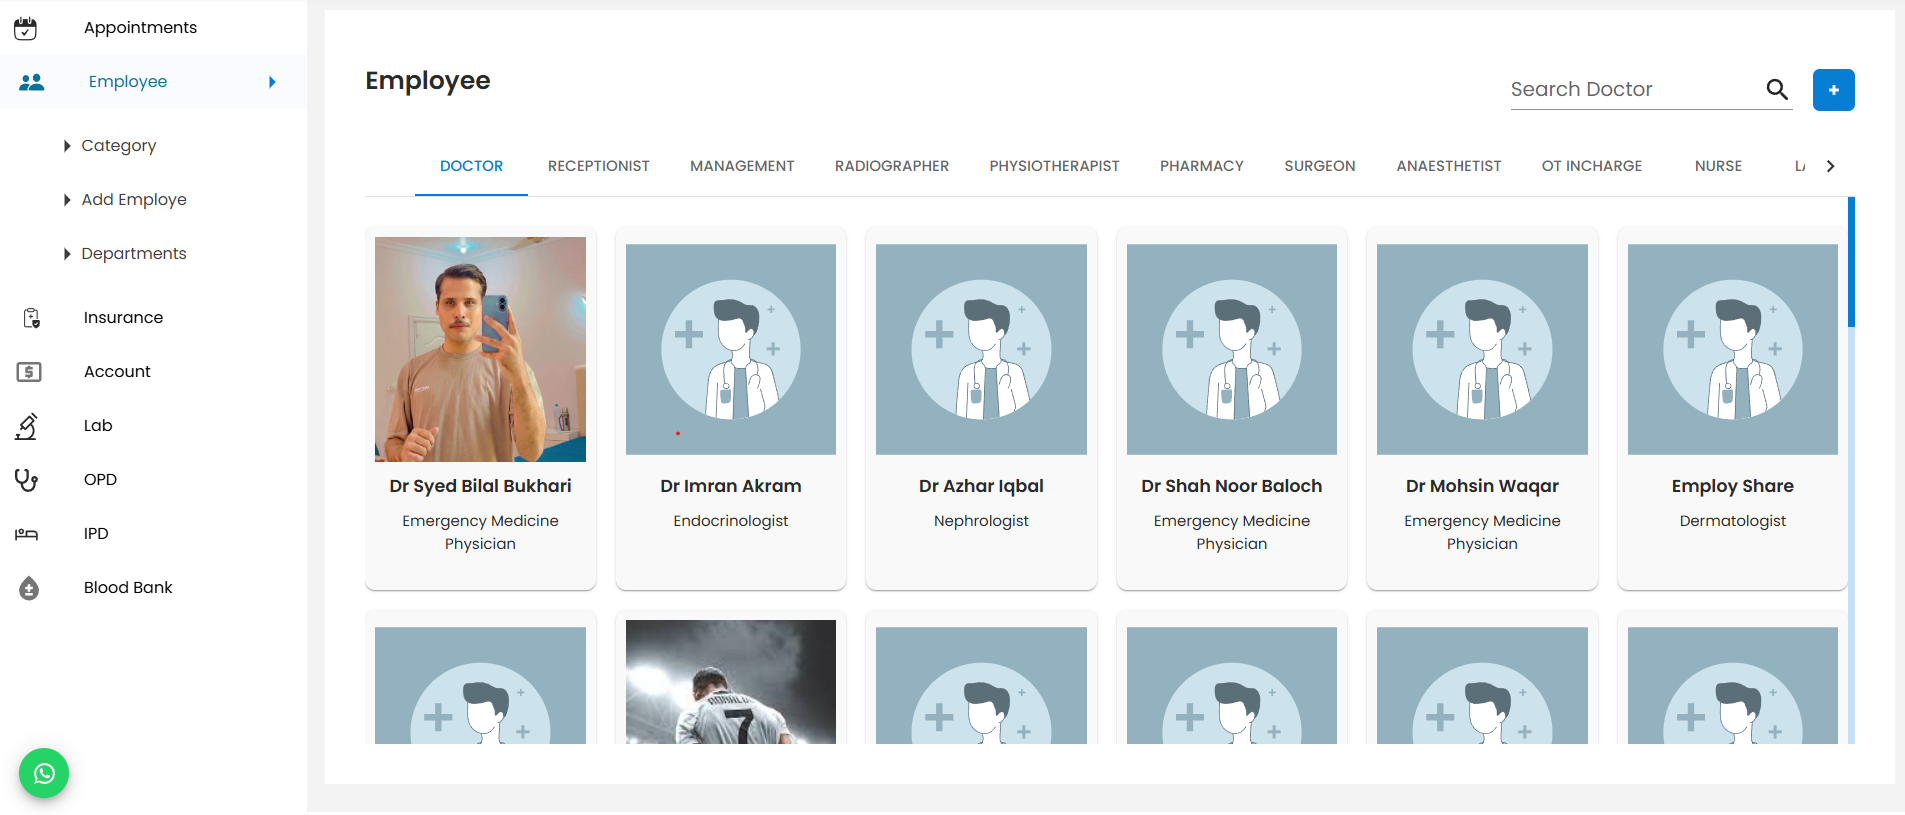Click the Nephrologist specialty text
This screenshot has height=815, width=1905.
[981, 521]
